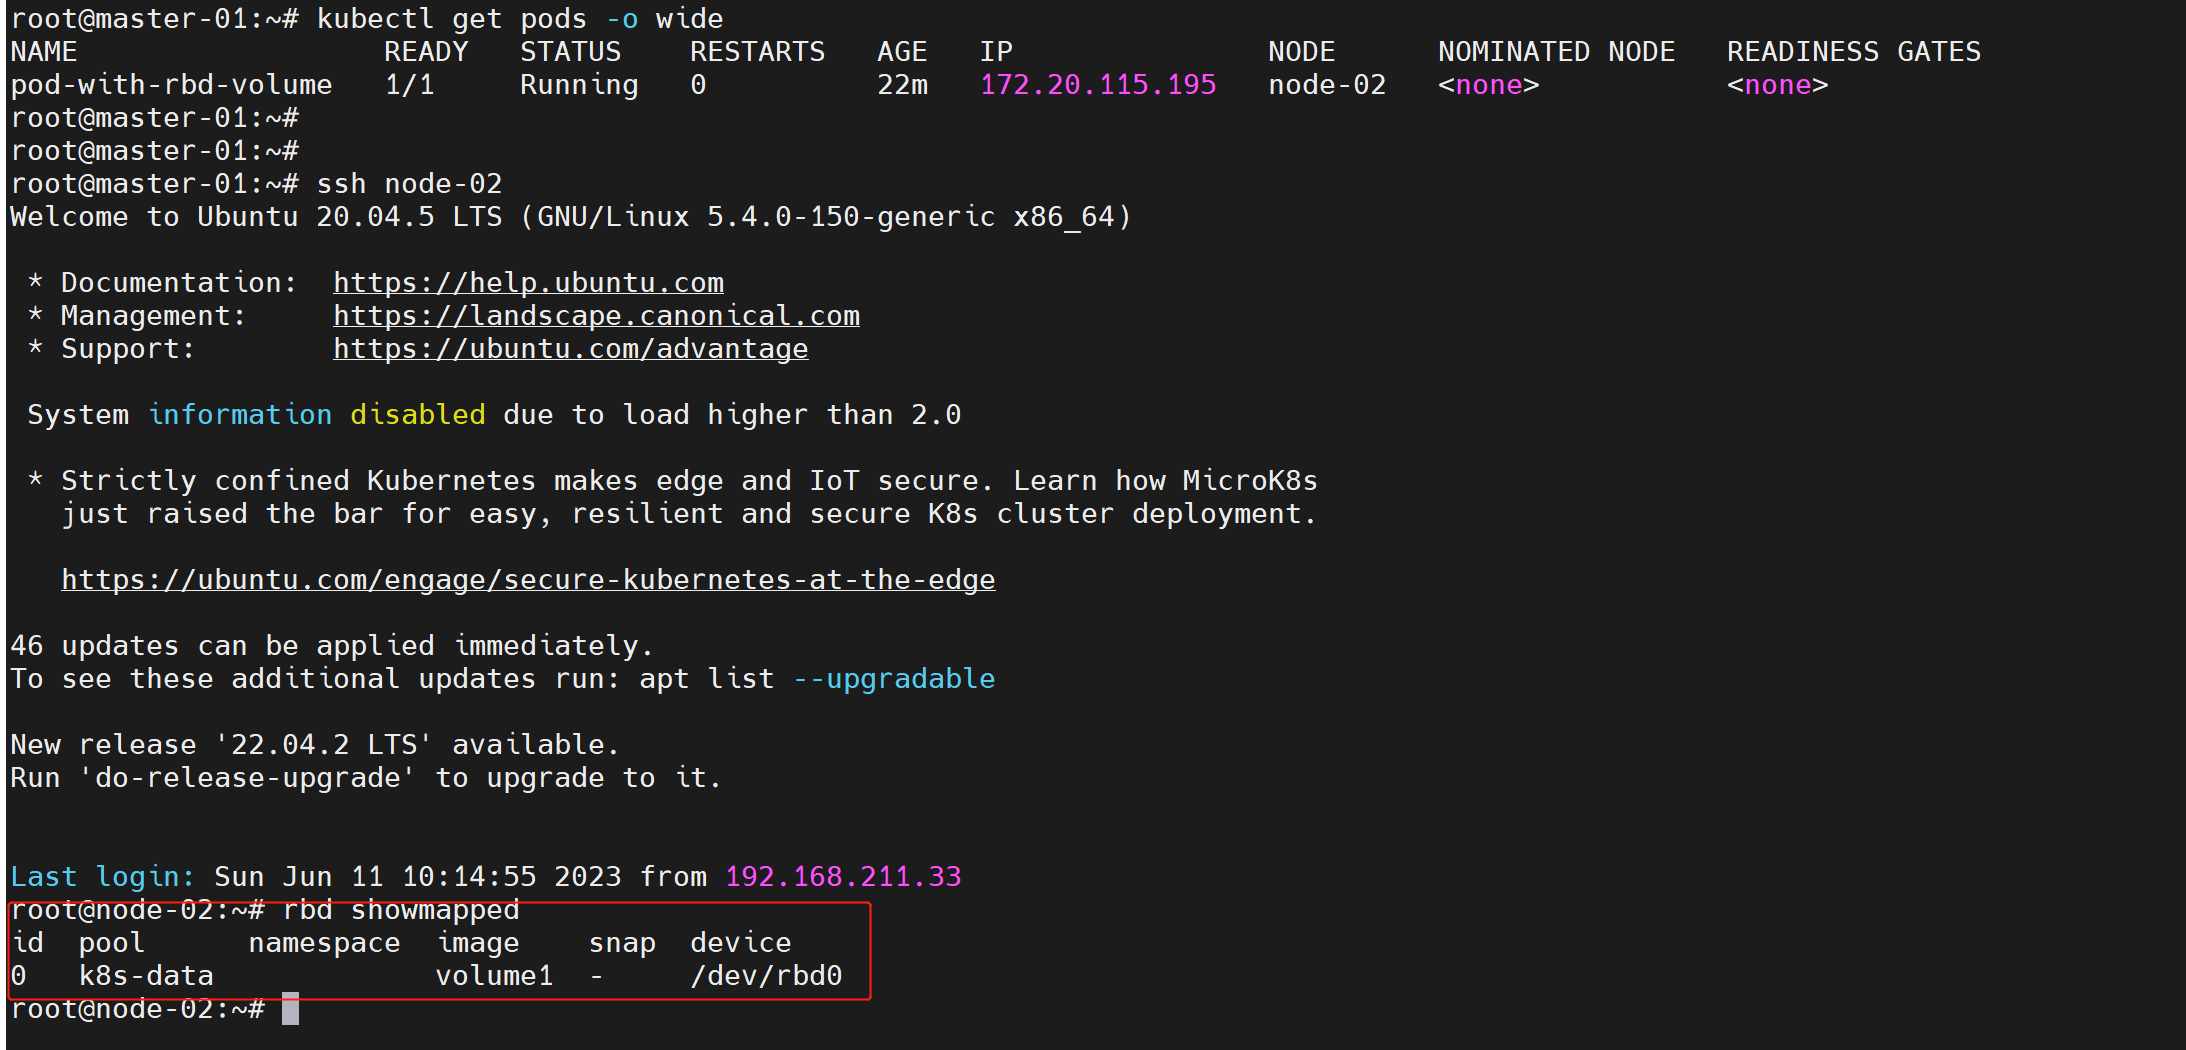Click the NOMINATED NODE column header
2186x1050 pixels.
tap(1556, 52)
